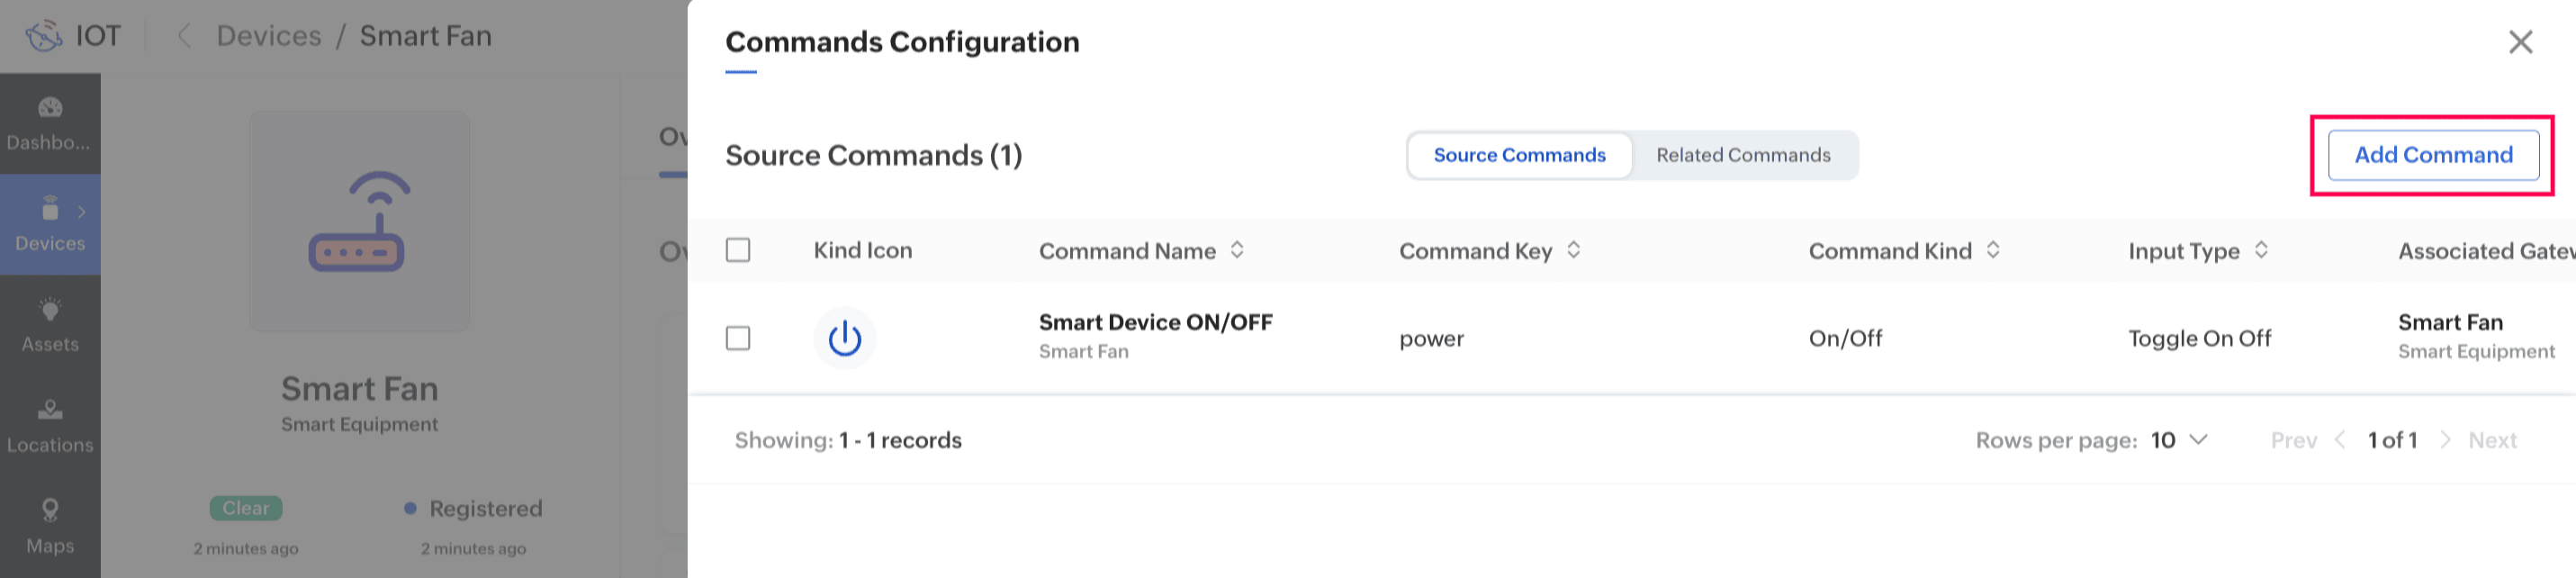Sort by Command Name column arrows
This screenshot has width=2576, height=578.
1237,250
